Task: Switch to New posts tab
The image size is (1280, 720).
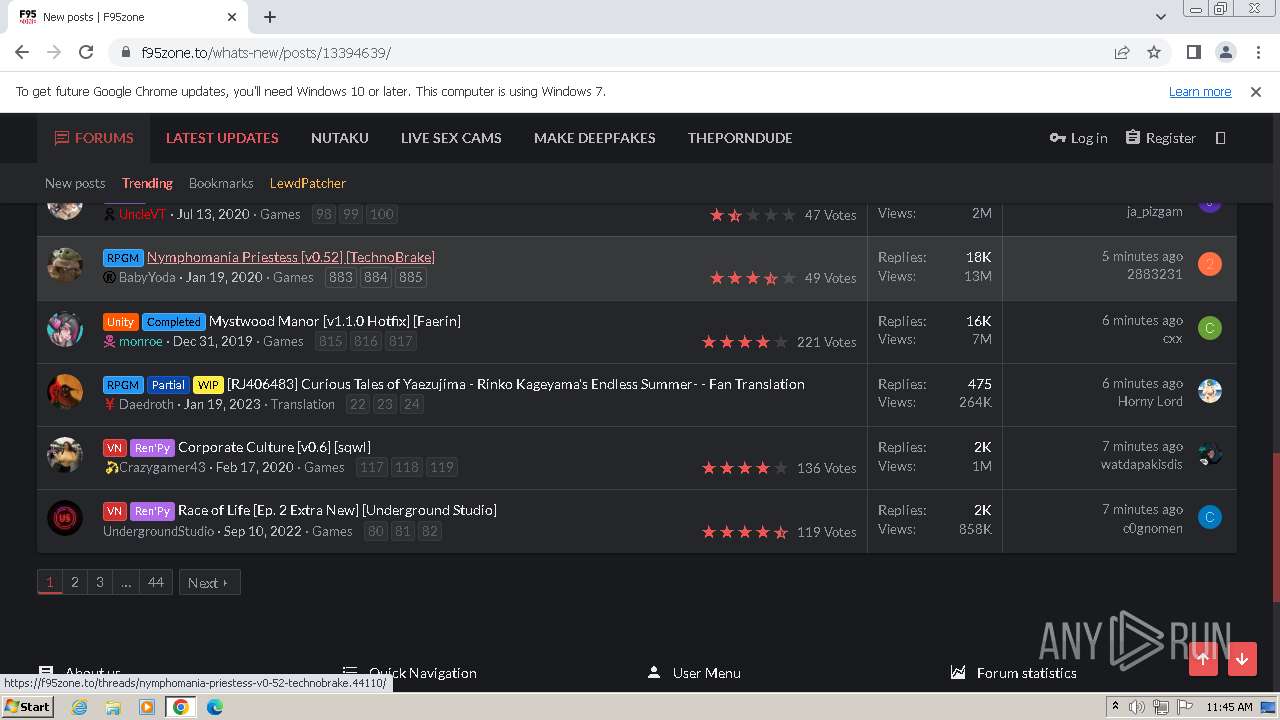Action: click(x=75, y=183)
